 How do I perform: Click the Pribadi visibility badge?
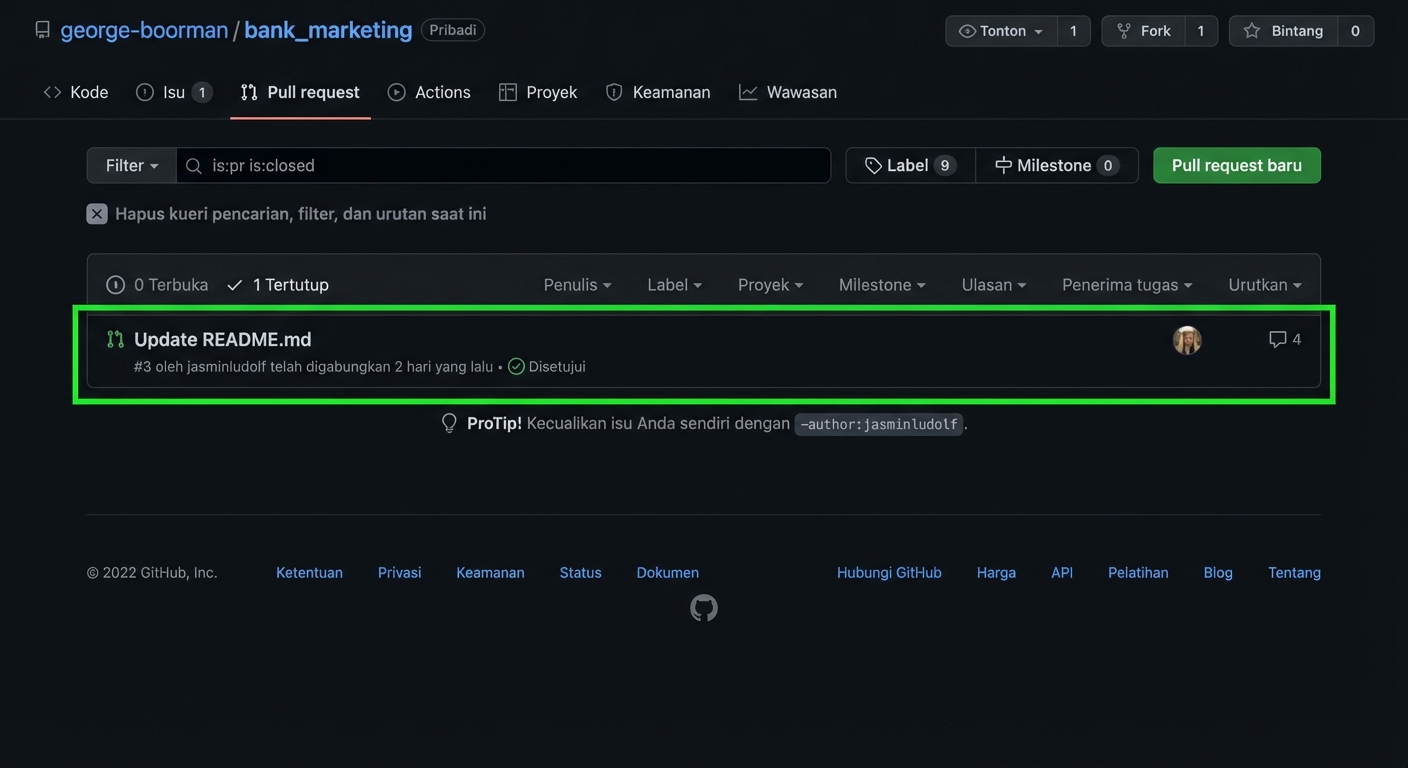[453, 30]
